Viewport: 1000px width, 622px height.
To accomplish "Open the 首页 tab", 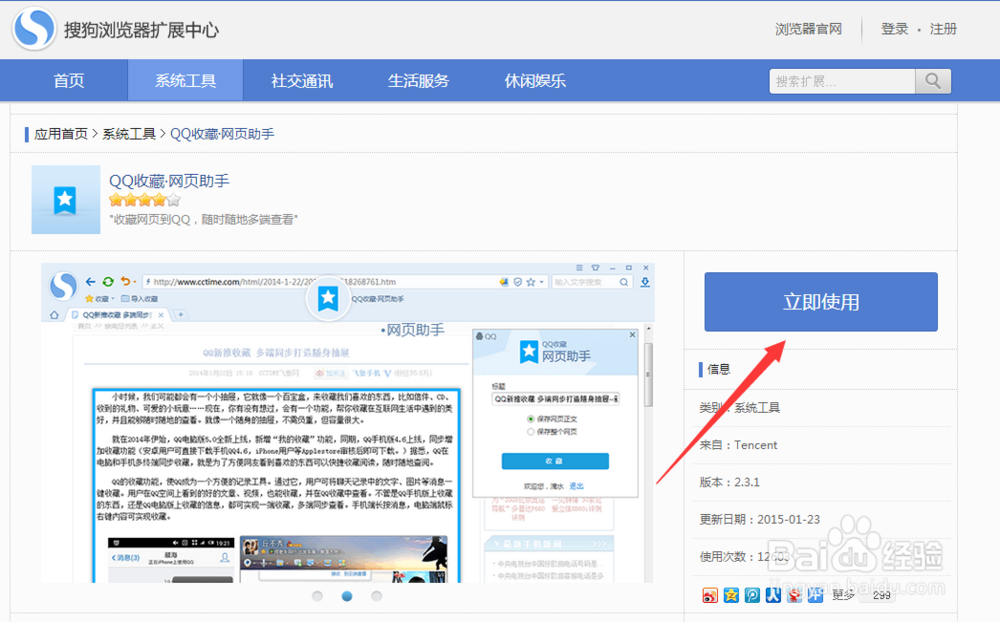I will coord(69,81).
